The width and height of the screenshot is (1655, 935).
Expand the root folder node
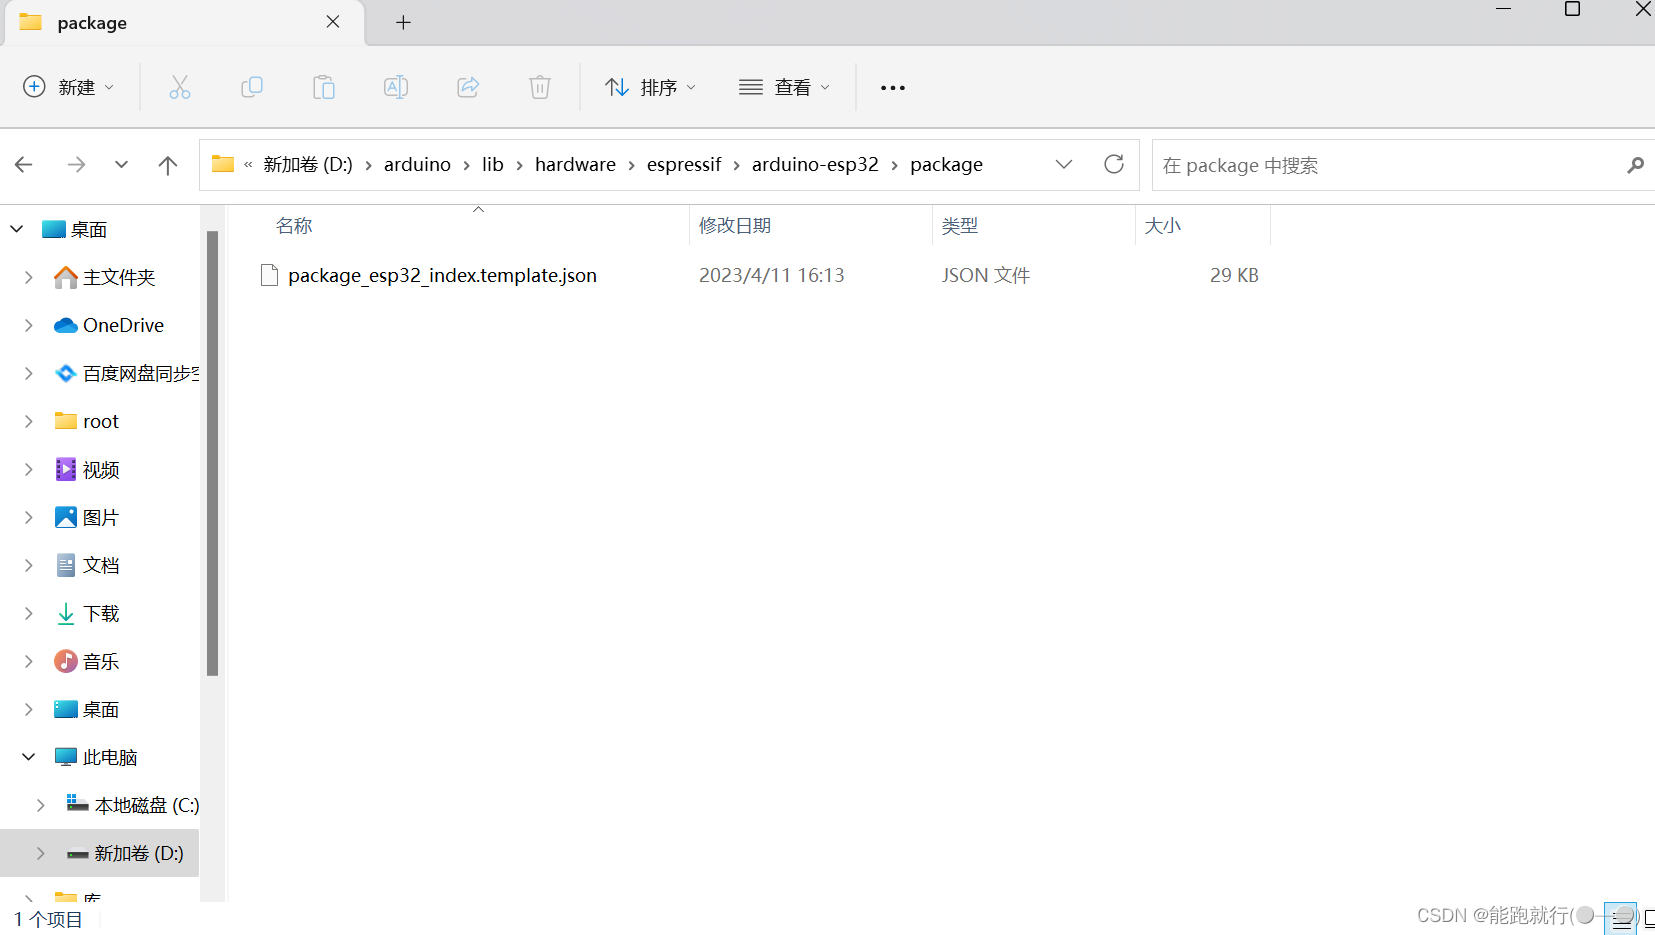[29, 421]
